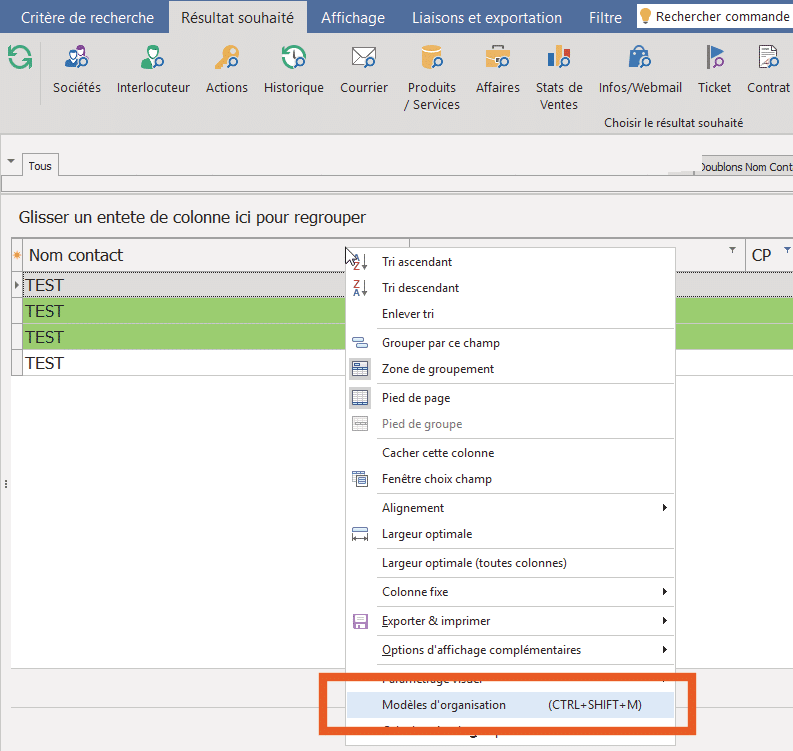Screen dimensions: 793x751
Task: Switch to the Affichage ribbon tab
Action: point(352,17)
